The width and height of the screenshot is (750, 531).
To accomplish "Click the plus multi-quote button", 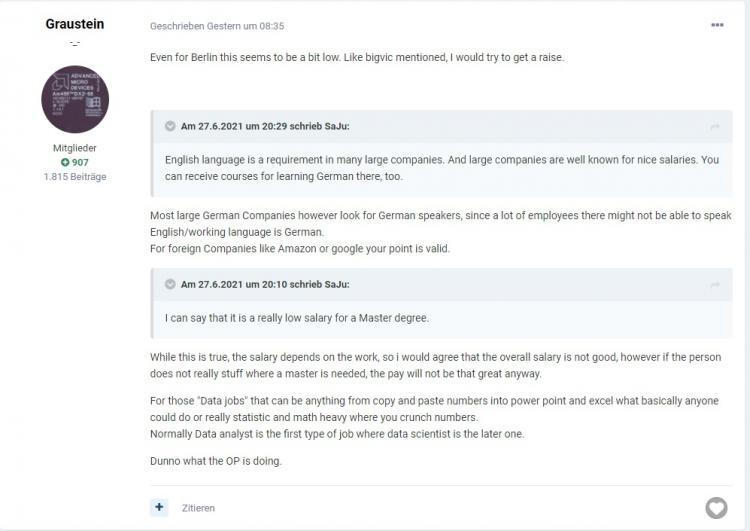I will tap(159, 507).
